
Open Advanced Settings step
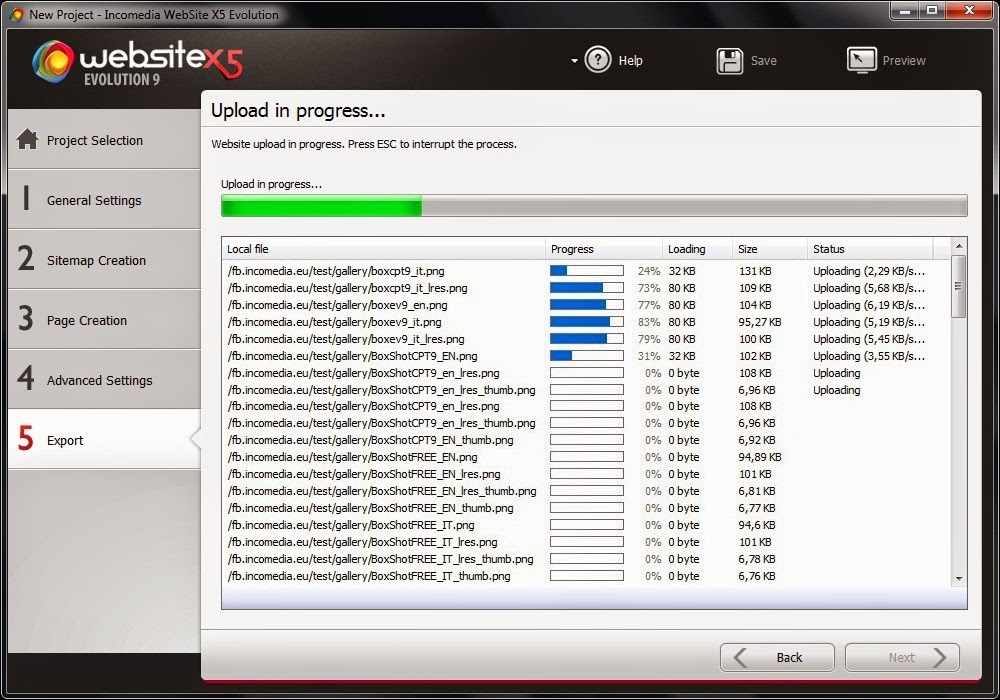coord(104,380)
